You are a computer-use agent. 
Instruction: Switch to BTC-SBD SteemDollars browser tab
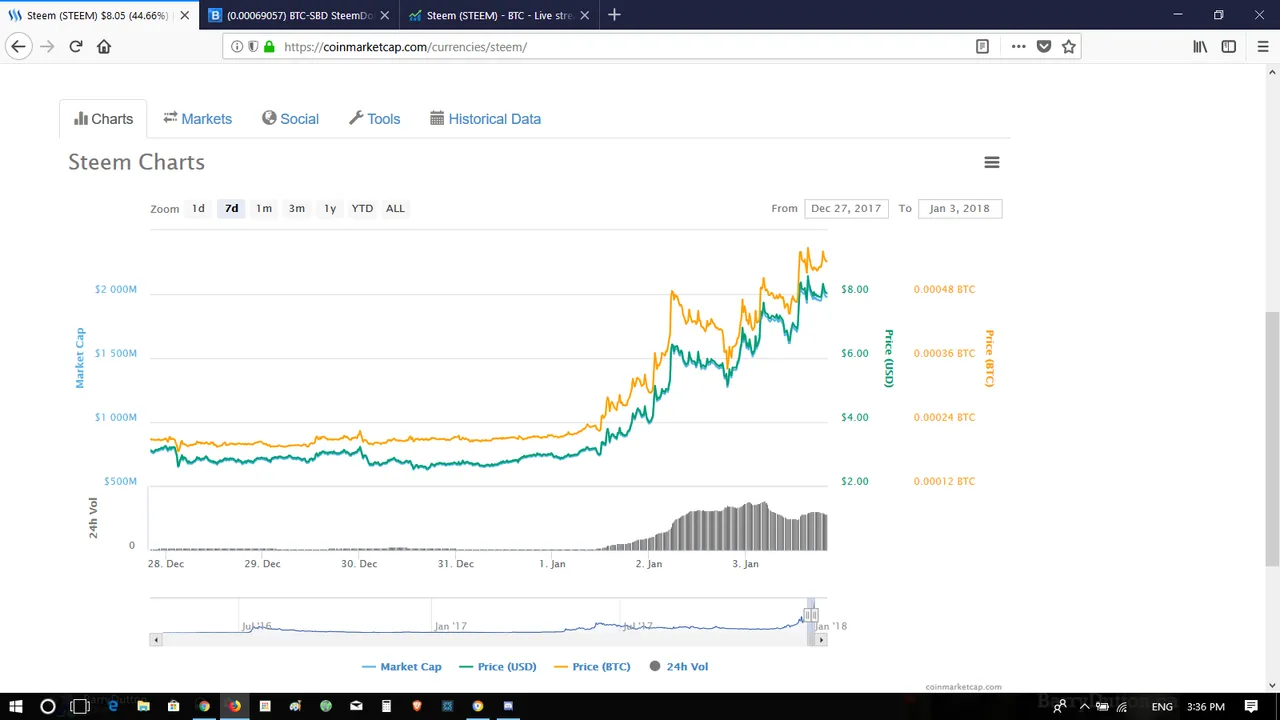click(299, 15)
